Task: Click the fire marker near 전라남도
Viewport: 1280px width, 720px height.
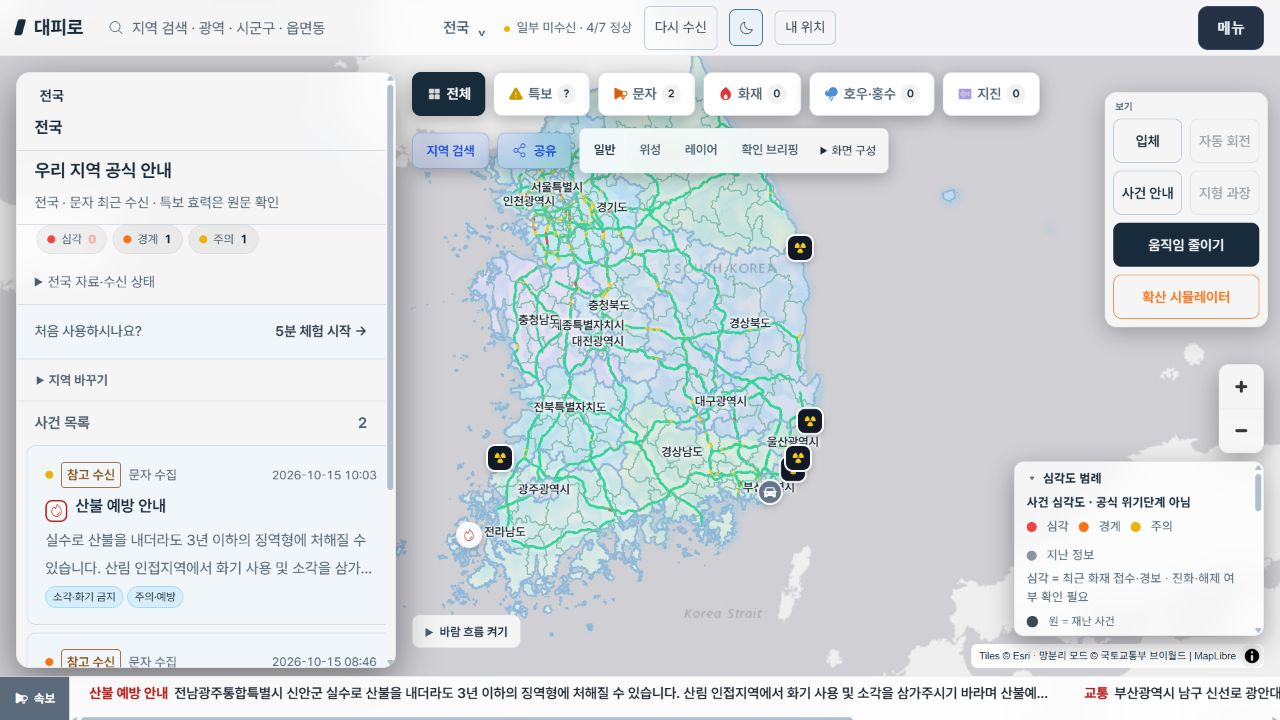Action: [468, 535]
